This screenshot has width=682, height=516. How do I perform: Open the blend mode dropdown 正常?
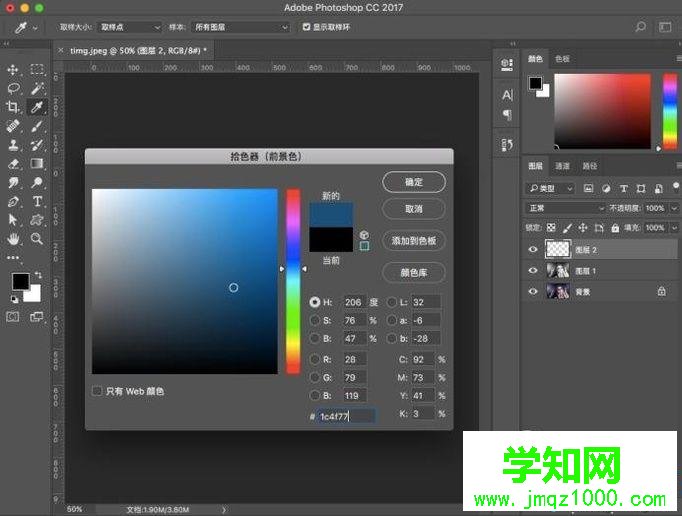pos(565,208)
